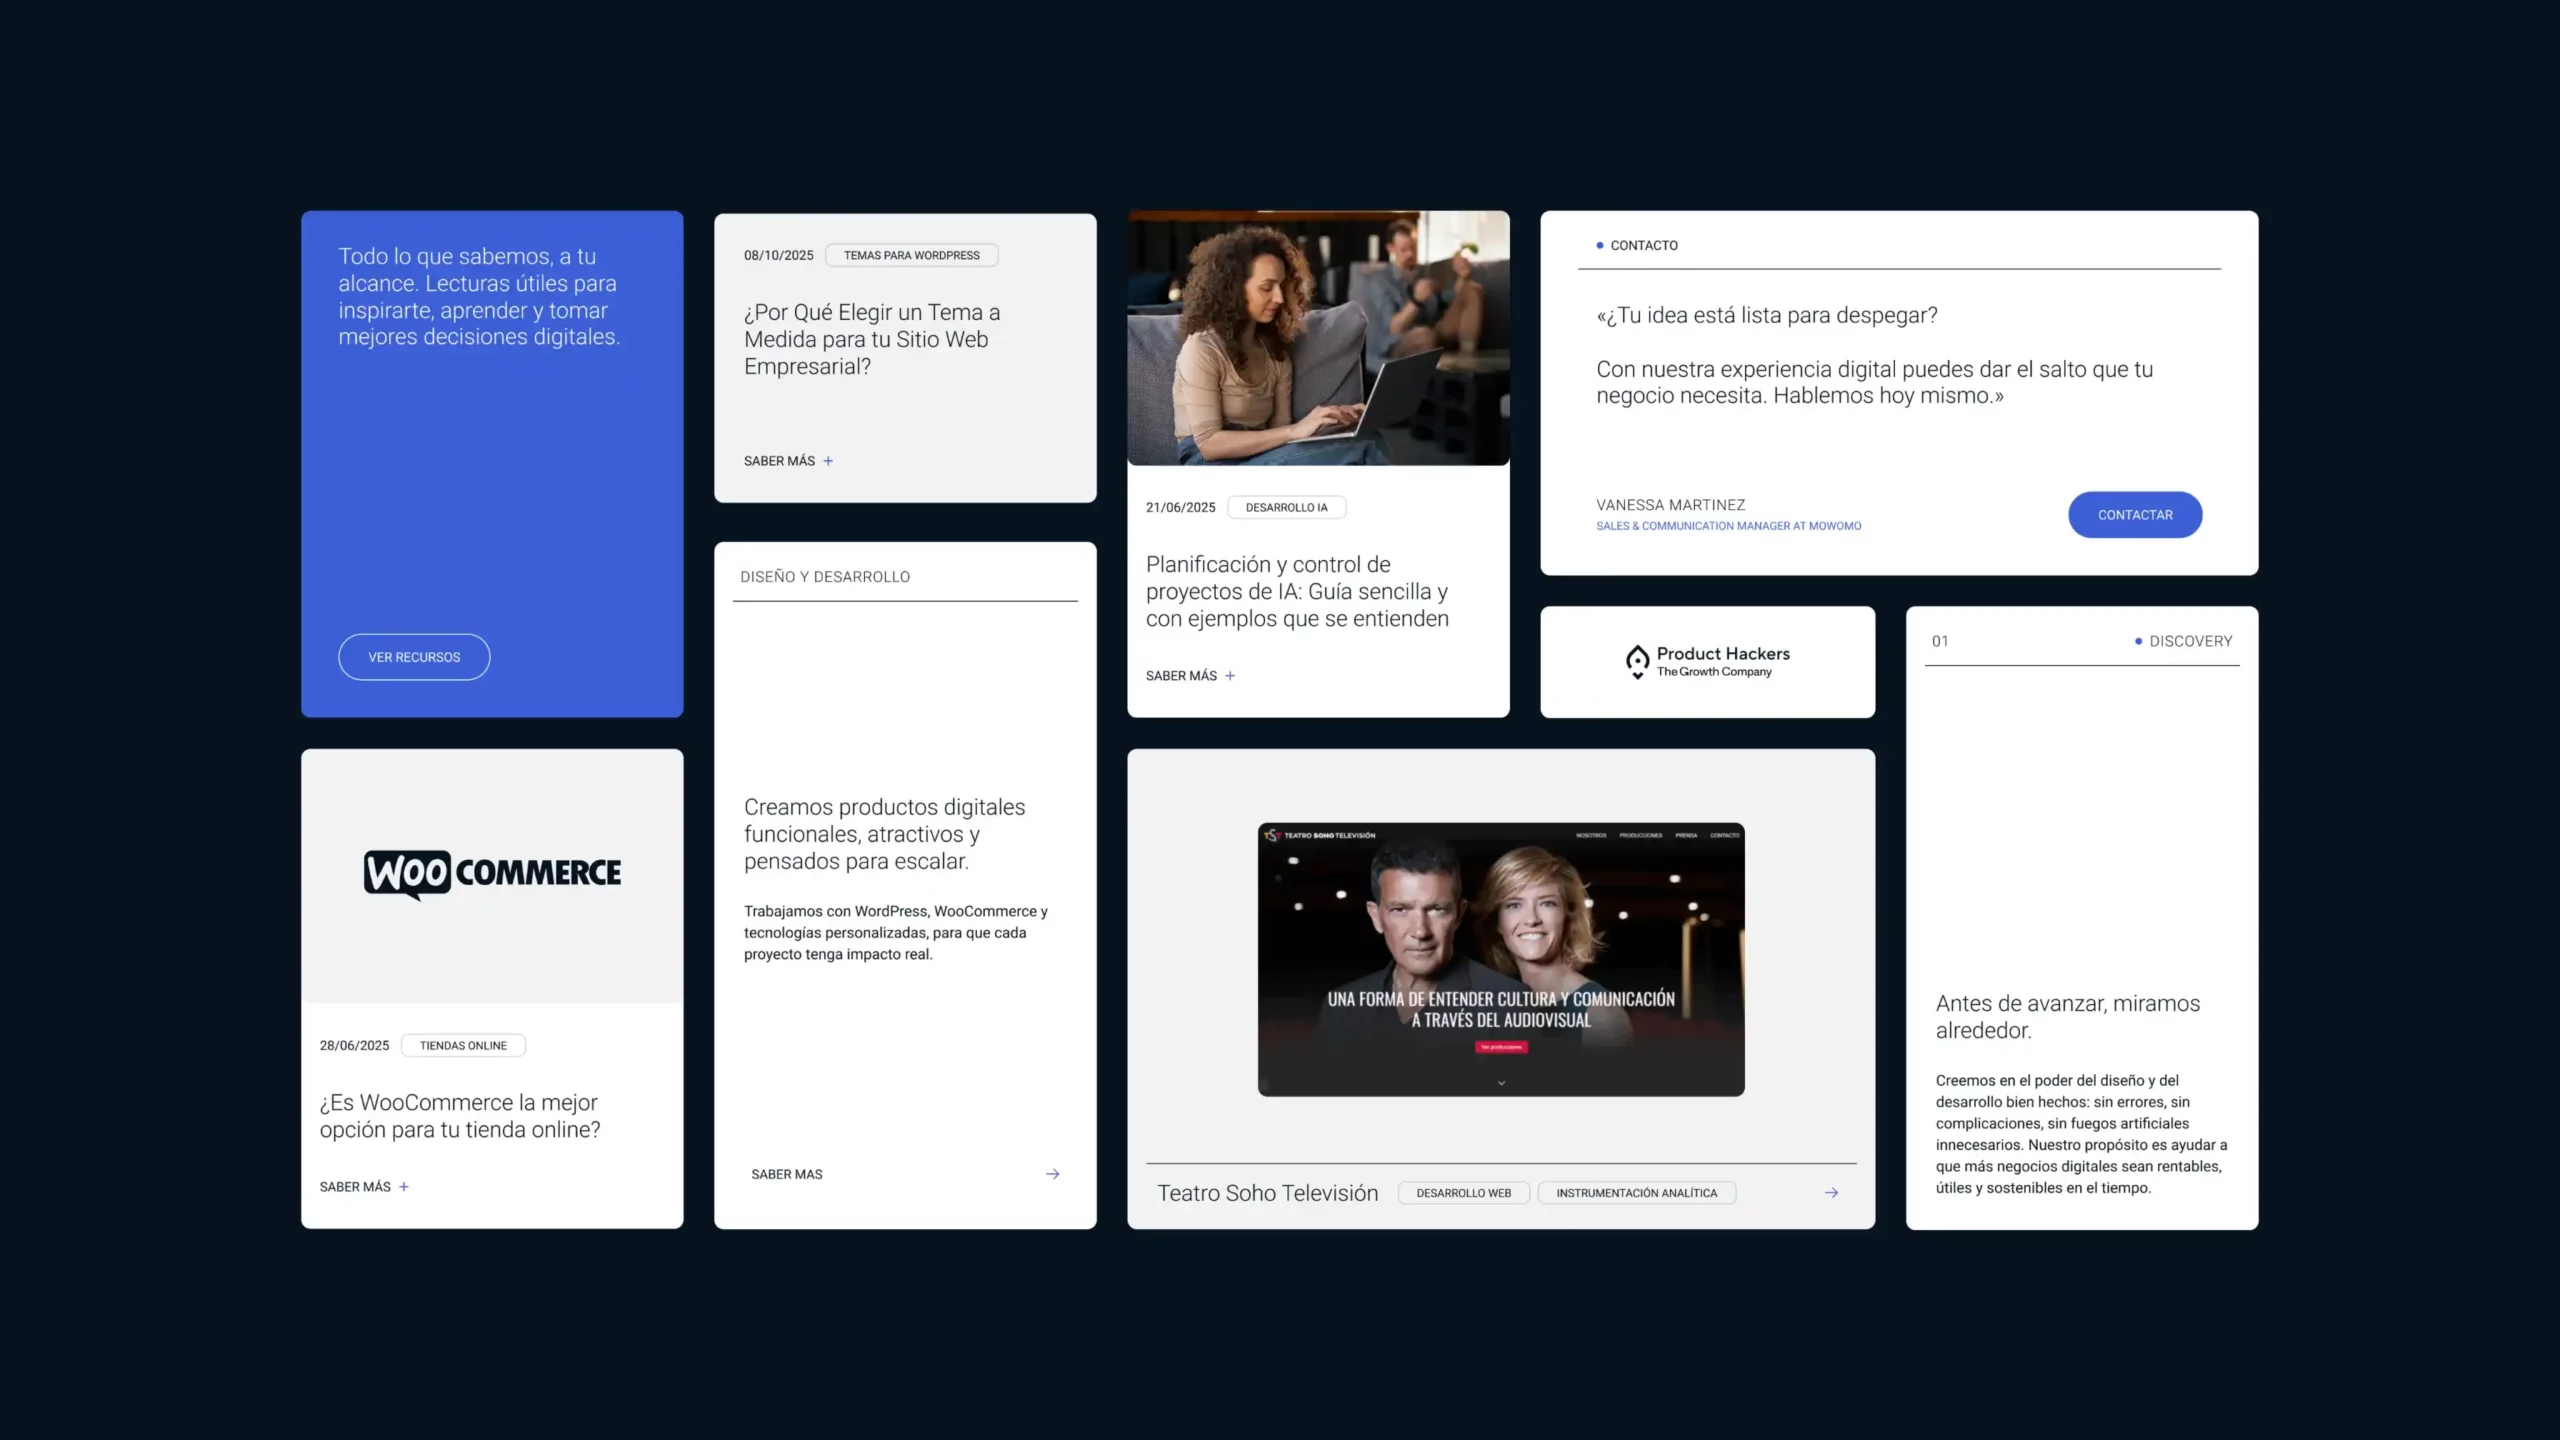
Task: Click the WooCommerce logo image
Action: pos(492,874)
